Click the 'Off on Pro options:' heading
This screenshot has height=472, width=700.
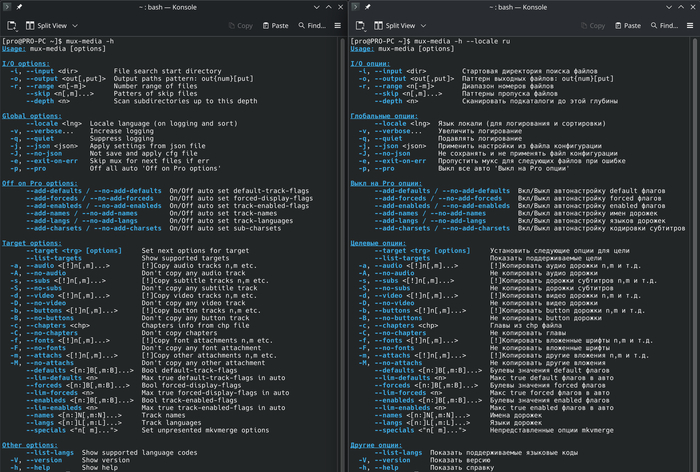40,184
